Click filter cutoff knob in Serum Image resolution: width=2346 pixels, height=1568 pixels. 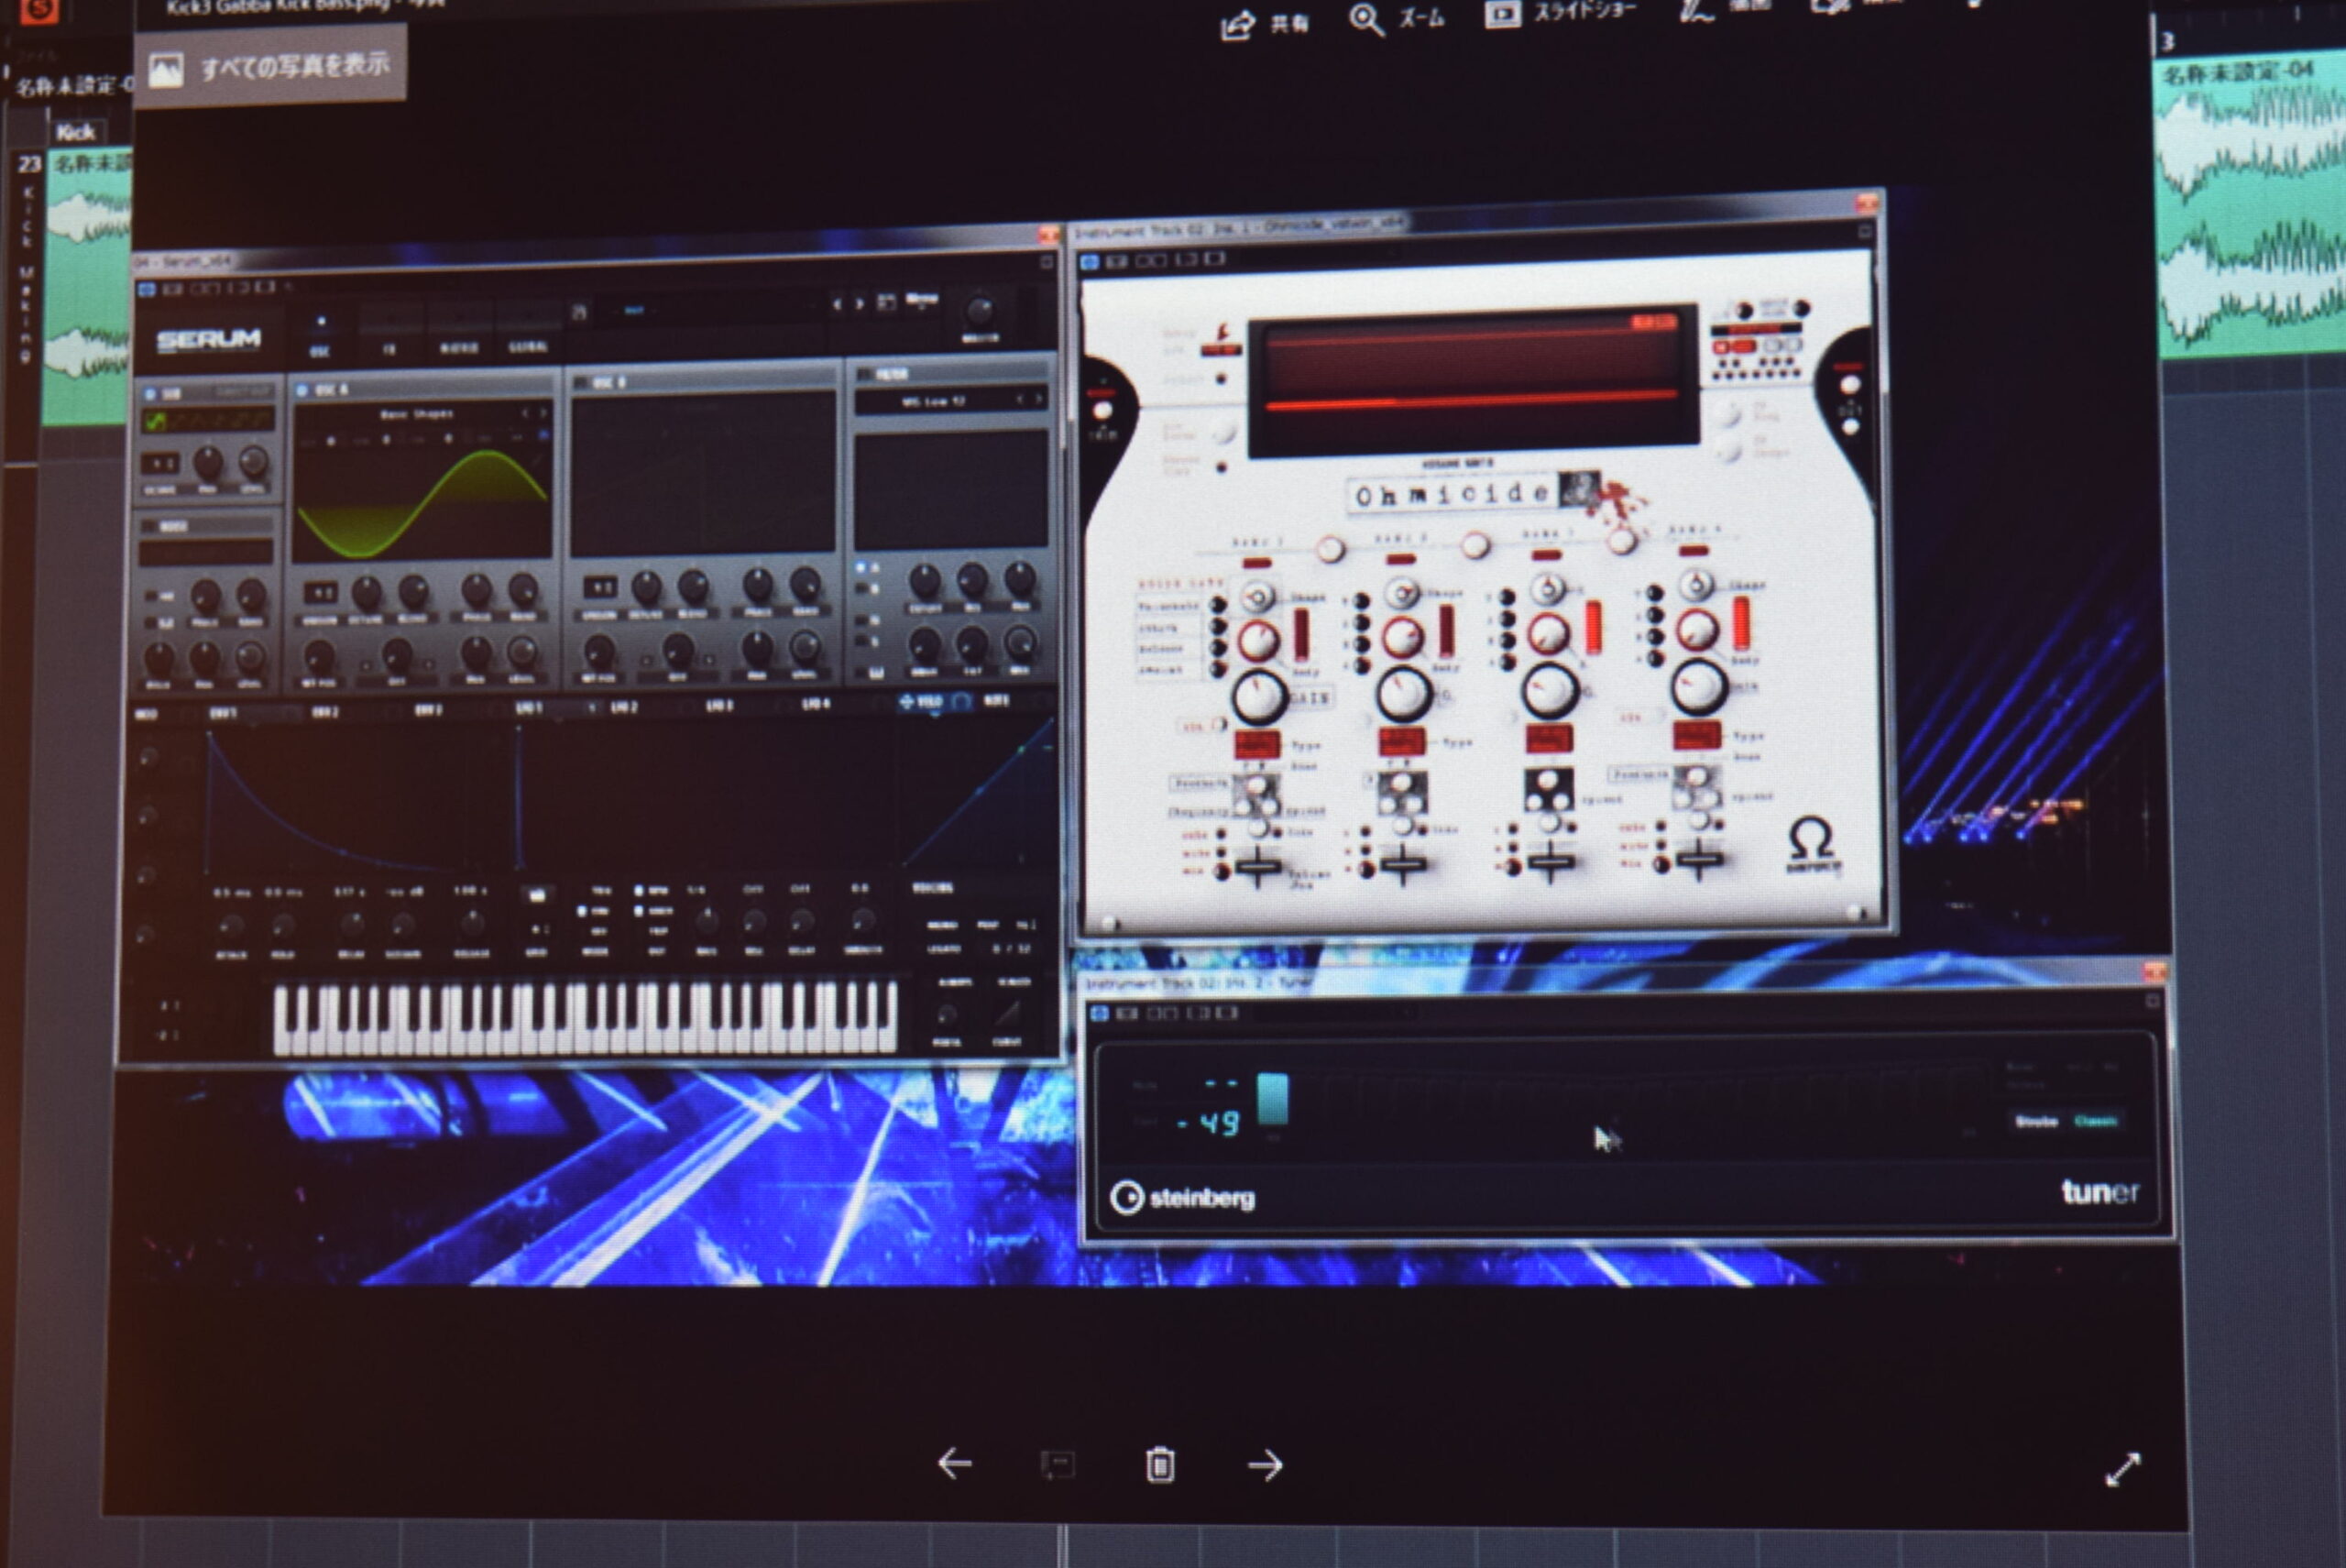(x=924, y=581)
